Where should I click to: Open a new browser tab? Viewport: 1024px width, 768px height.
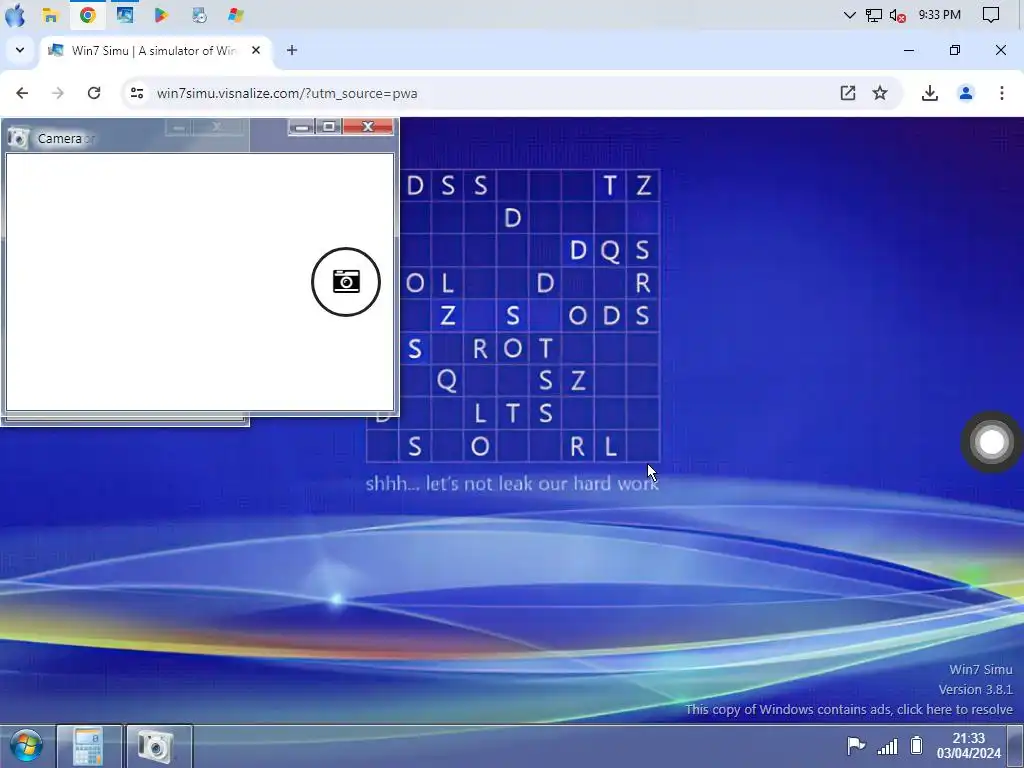(x=292, y=50)
